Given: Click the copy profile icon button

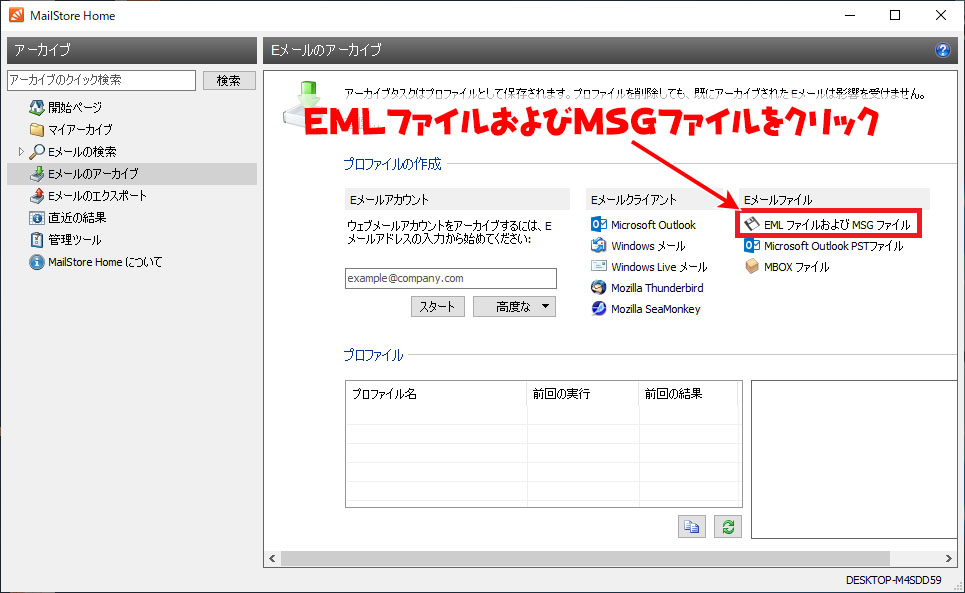Looking at the screenshot, I should pos(692,527).
